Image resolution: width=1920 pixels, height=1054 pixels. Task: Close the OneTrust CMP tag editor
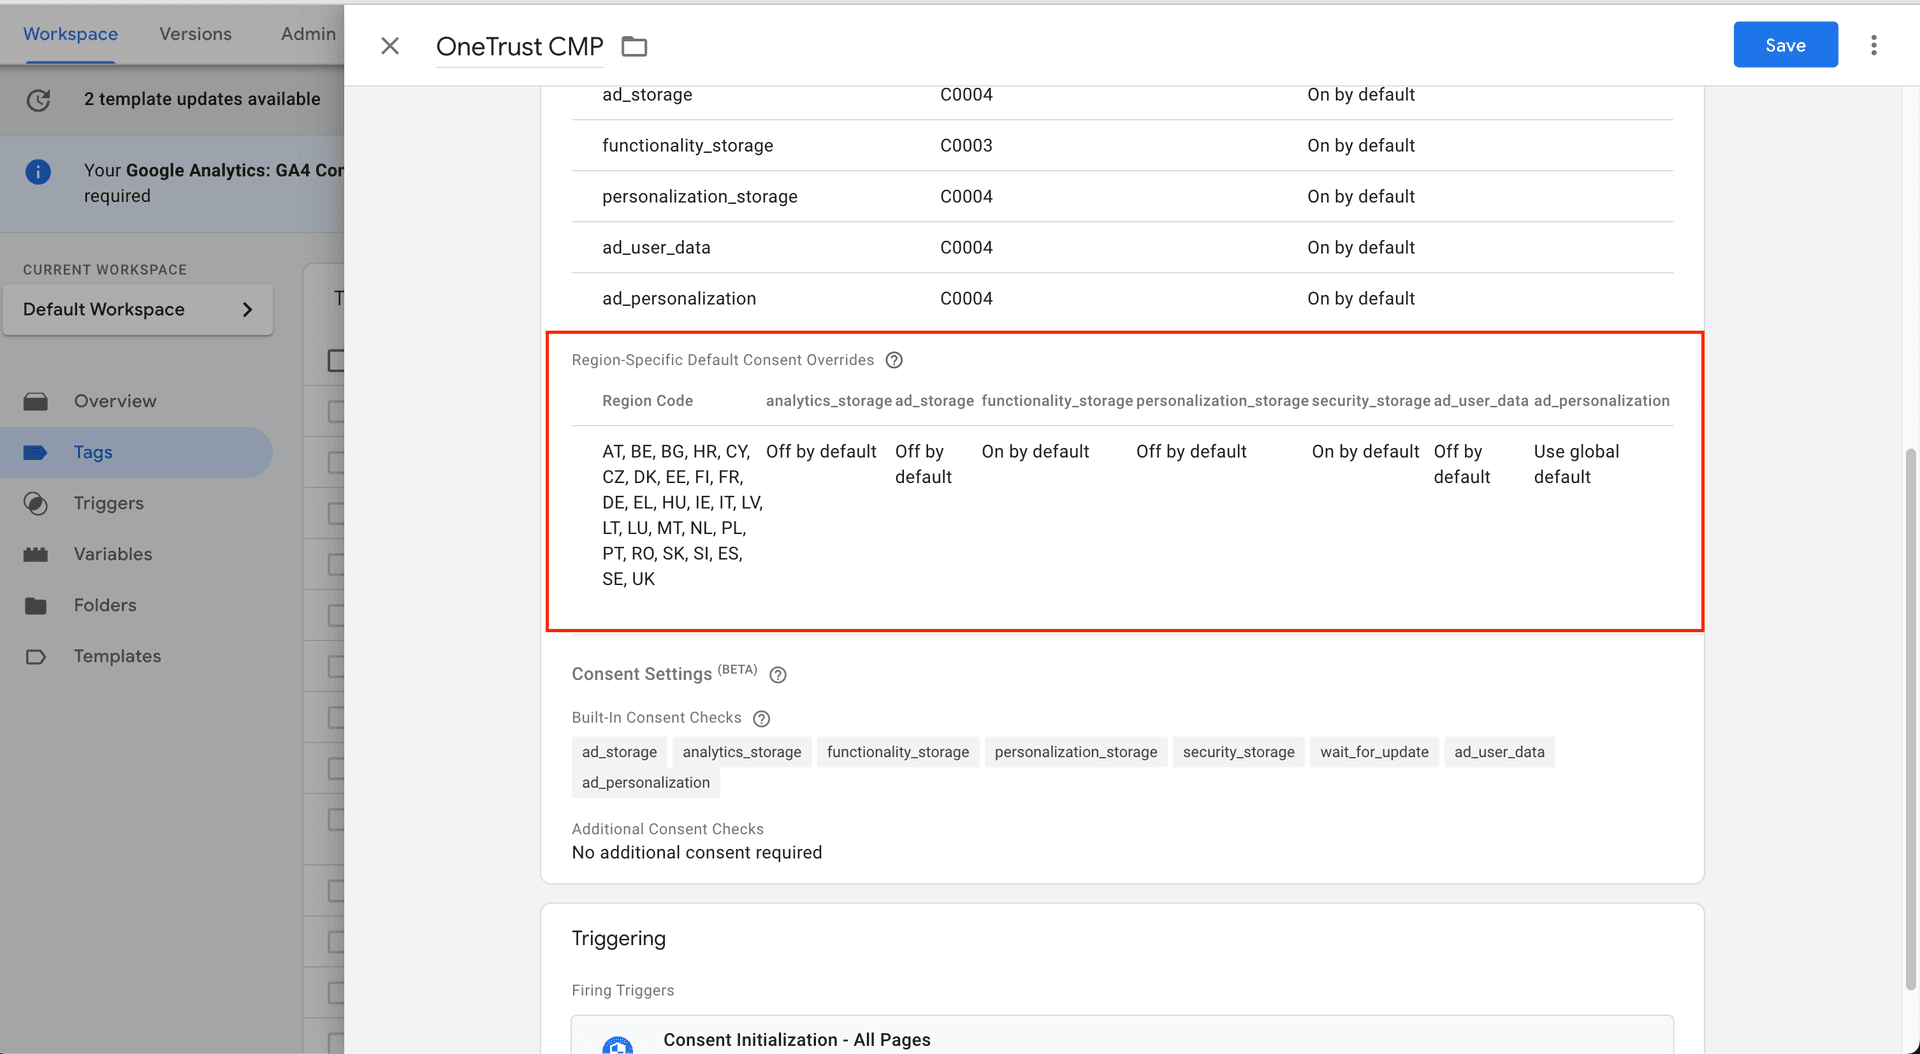click(390, 46)
